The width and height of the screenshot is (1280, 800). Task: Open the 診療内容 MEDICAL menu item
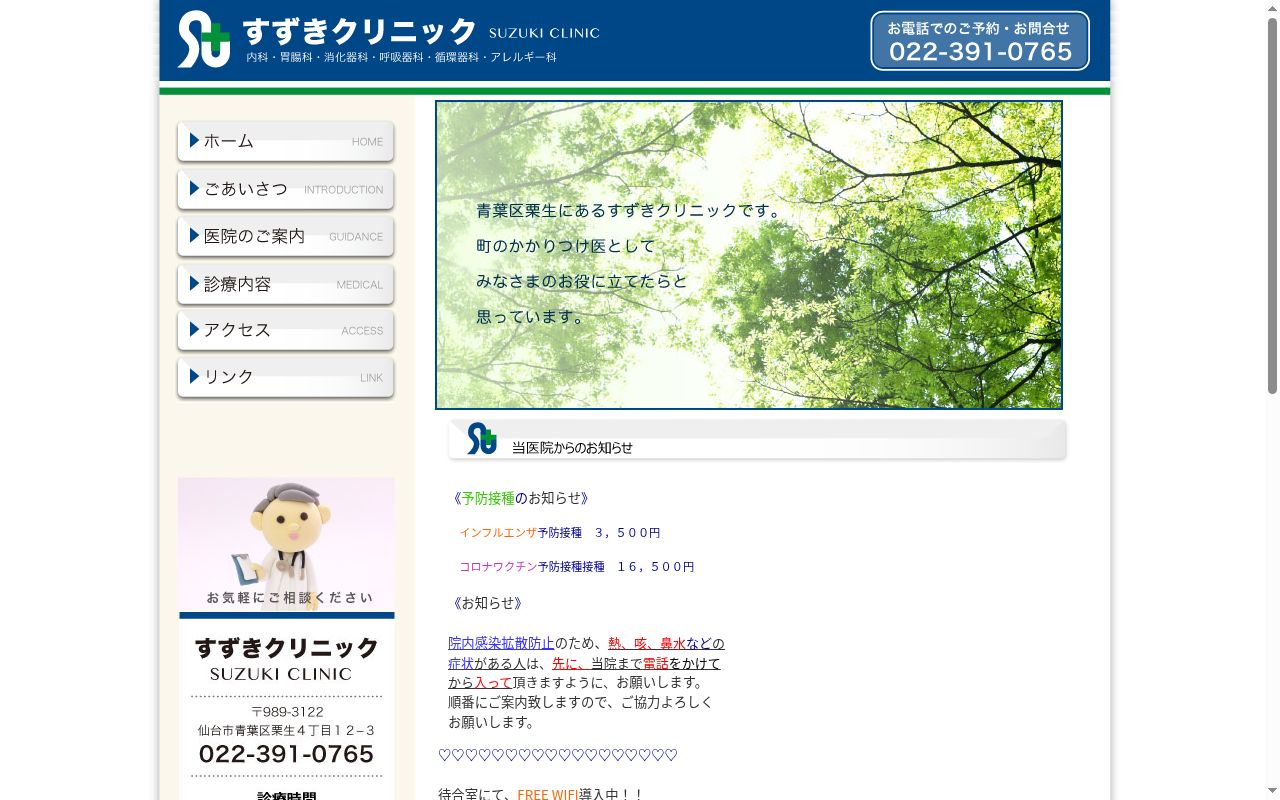point(286,284)
